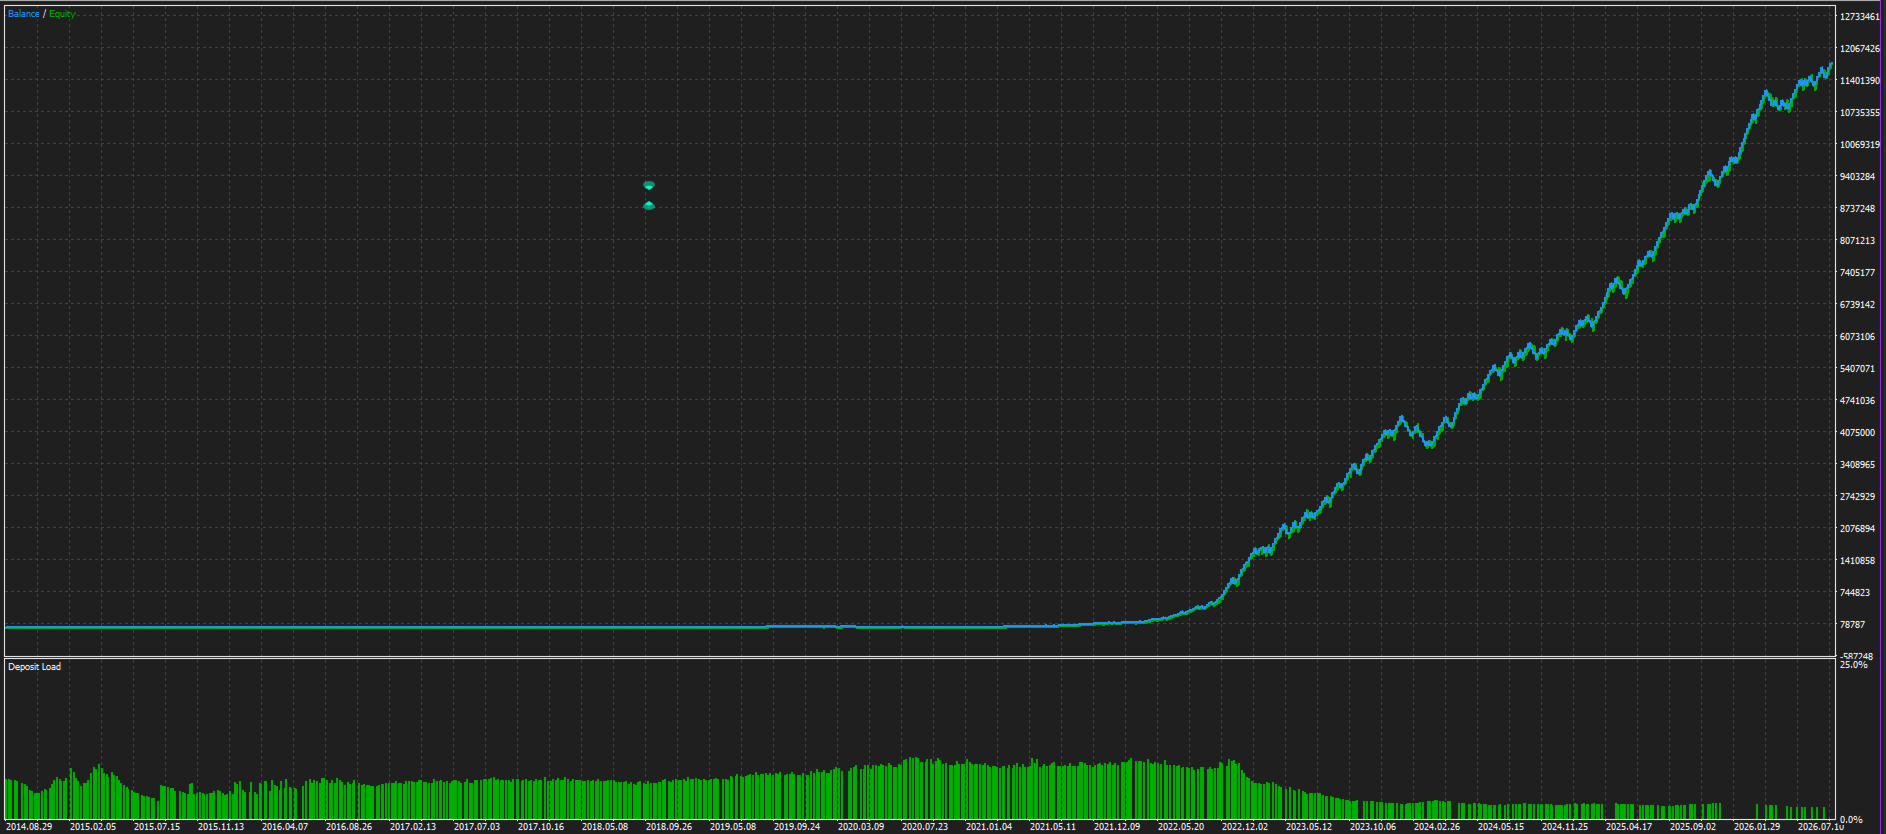Click the 2024.05.15 date label

point(1501,827)
